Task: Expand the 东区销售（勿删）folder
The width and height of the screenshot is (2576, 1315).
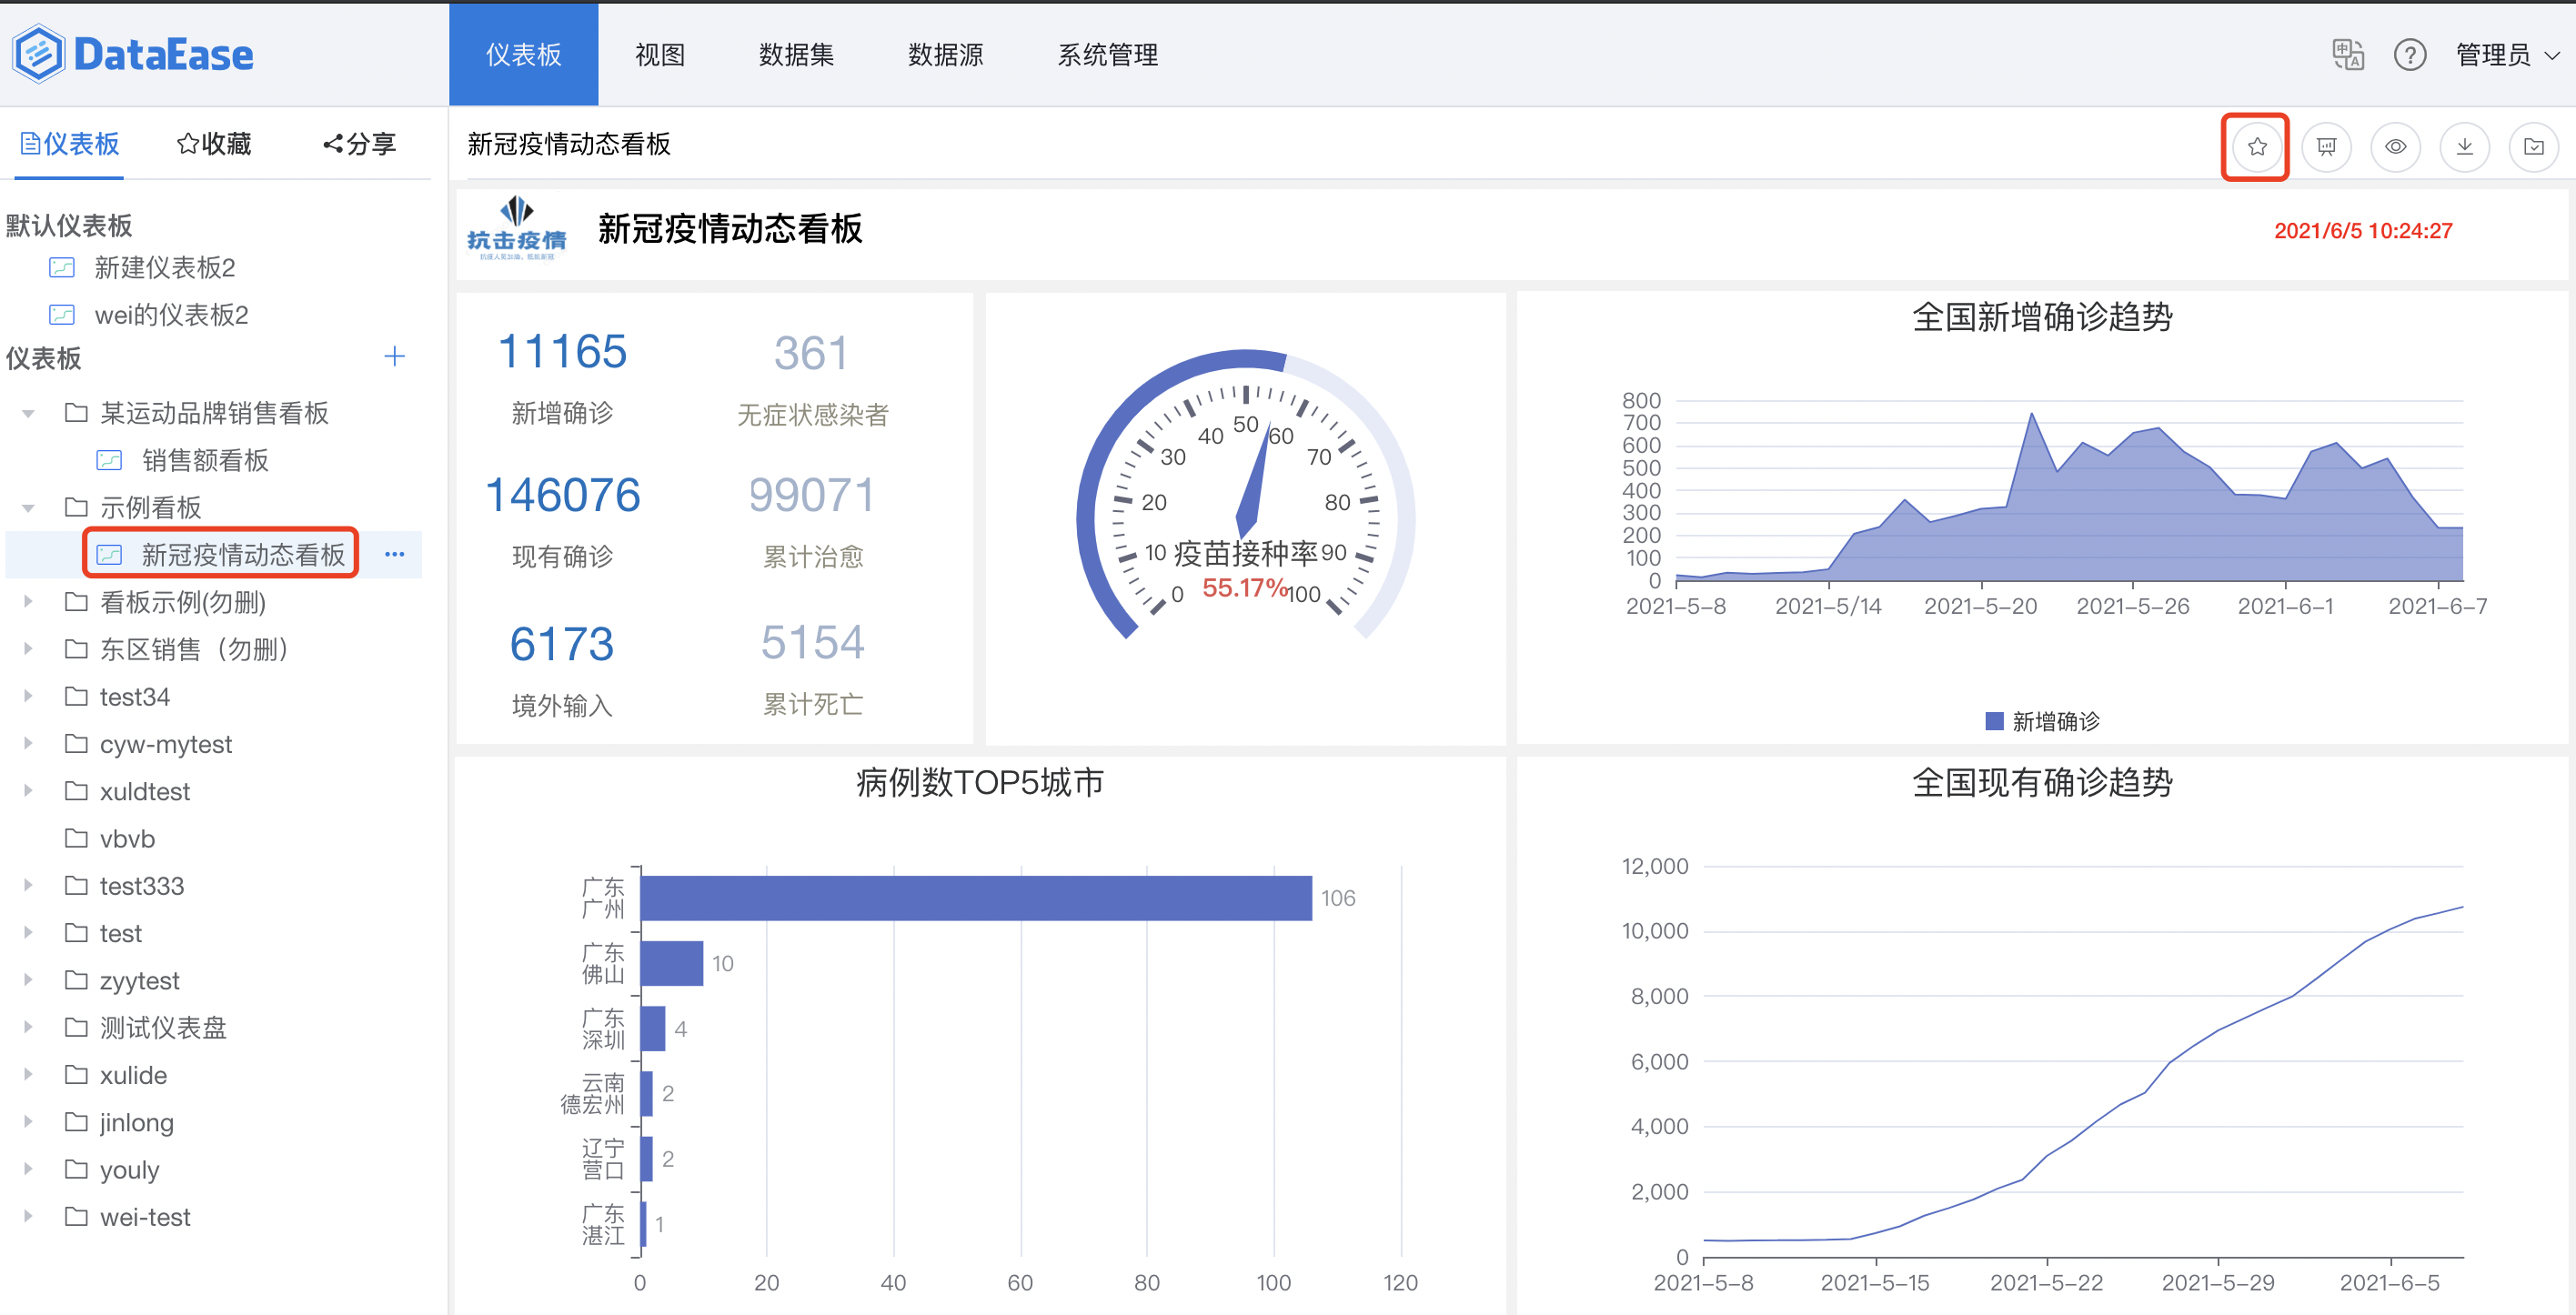Action: (x=28, y=649)
